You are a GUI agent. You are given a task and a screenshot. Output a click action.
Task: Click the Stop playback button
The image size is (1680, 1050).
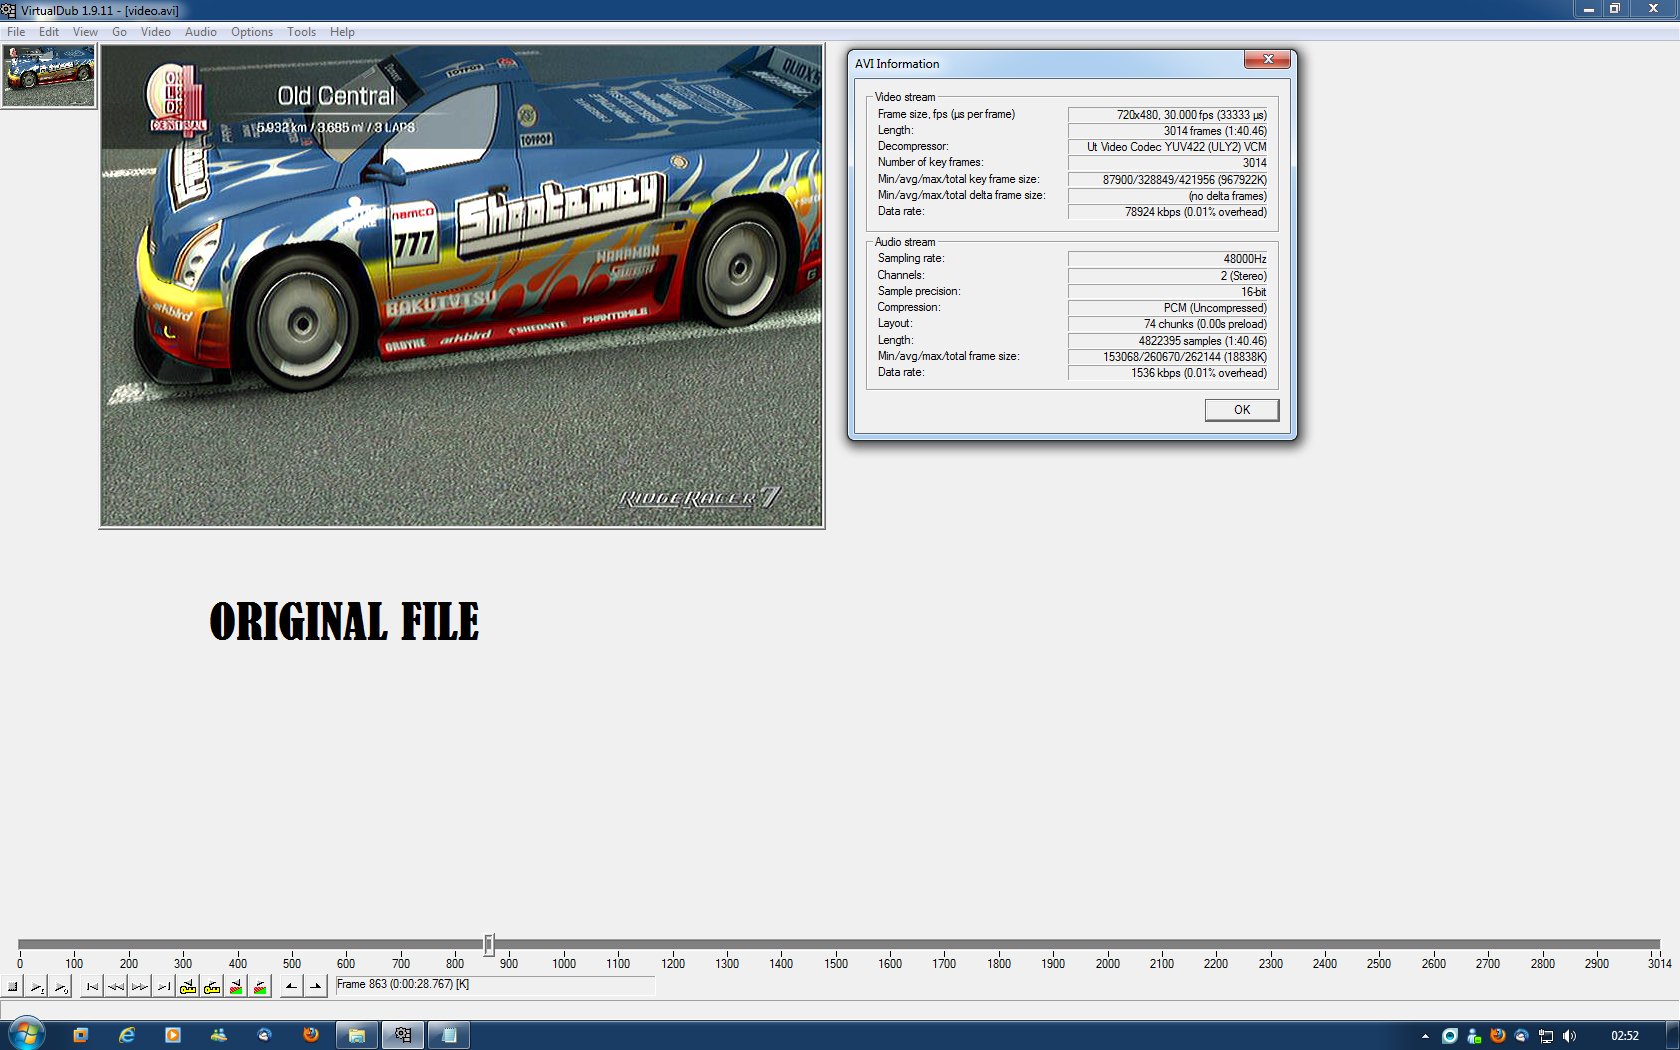point(13,987)
